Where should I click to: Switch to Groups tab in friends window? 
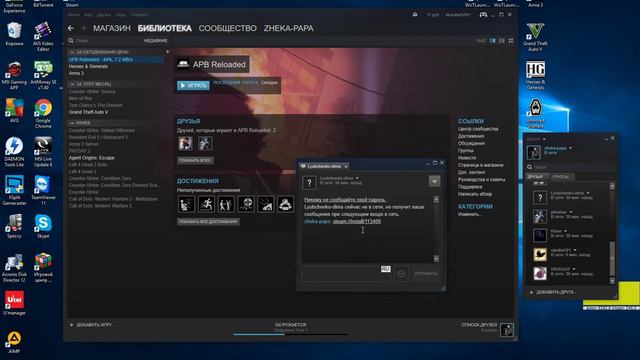click(560, 177)
